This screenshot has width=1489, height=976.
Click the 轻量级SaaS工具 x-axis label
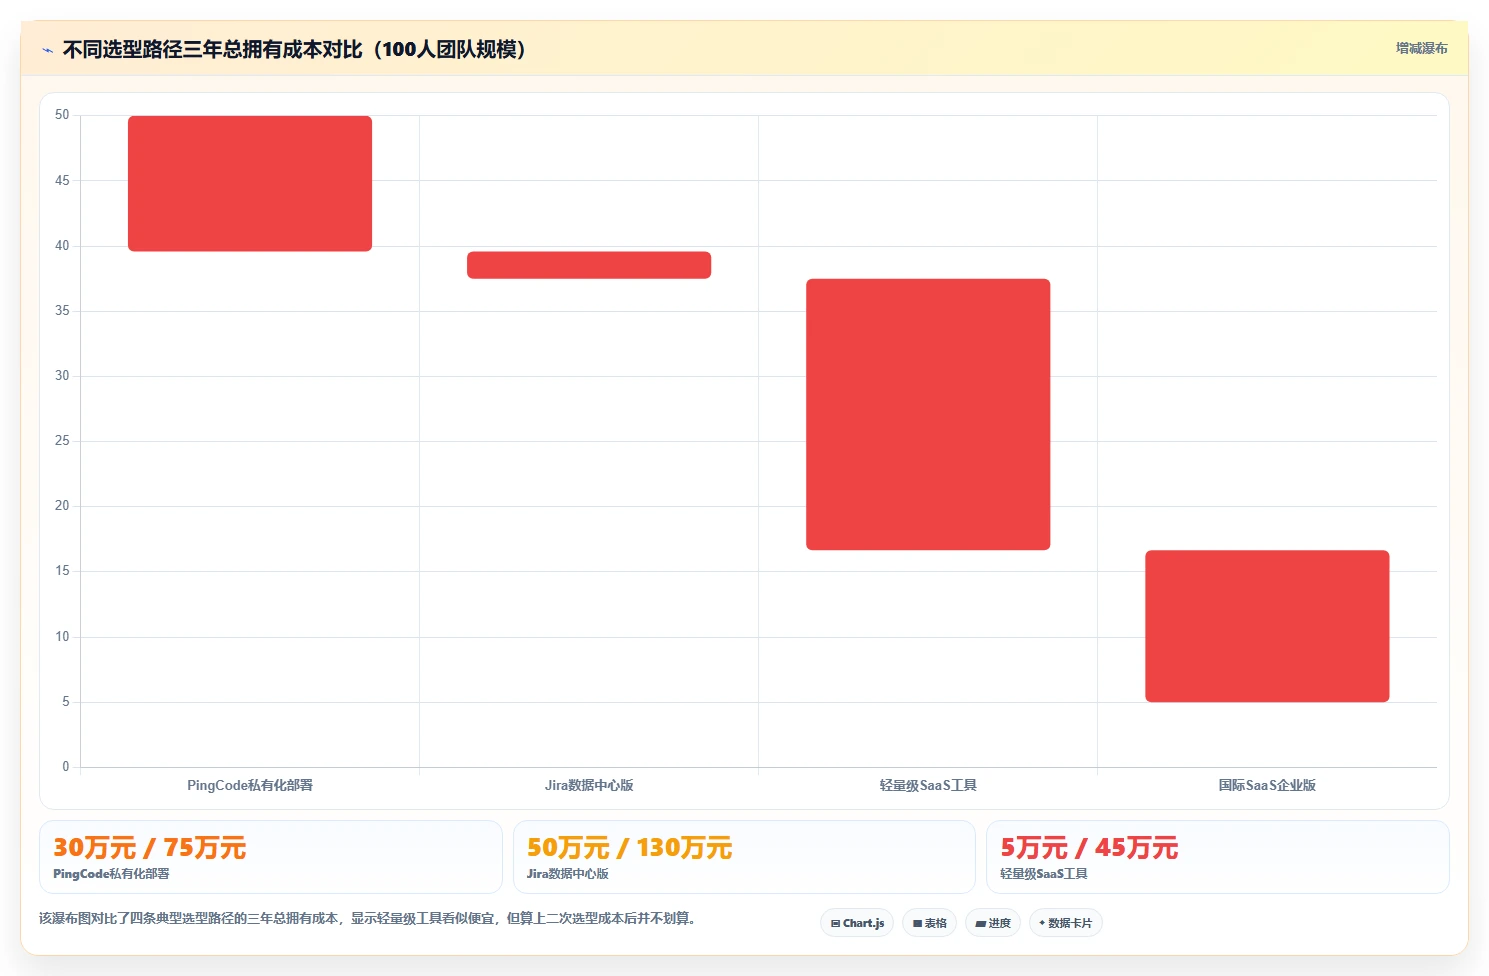pos(928,785)
